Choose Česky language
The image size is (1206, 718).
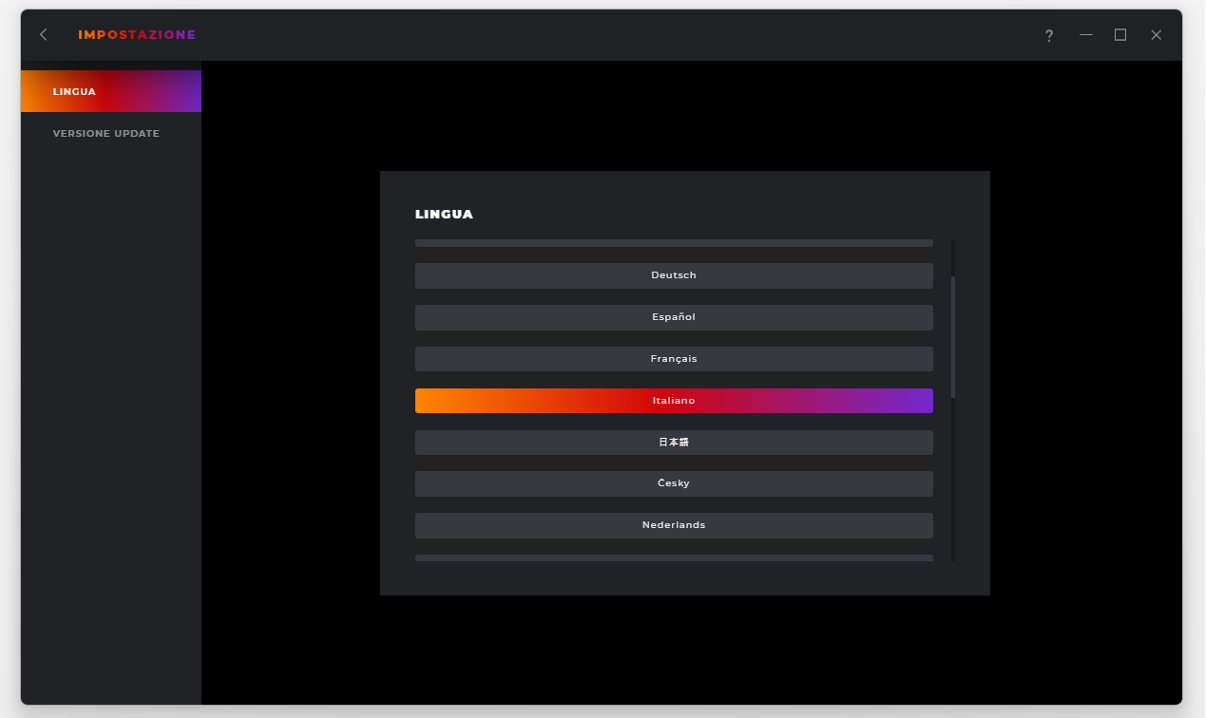674,484
